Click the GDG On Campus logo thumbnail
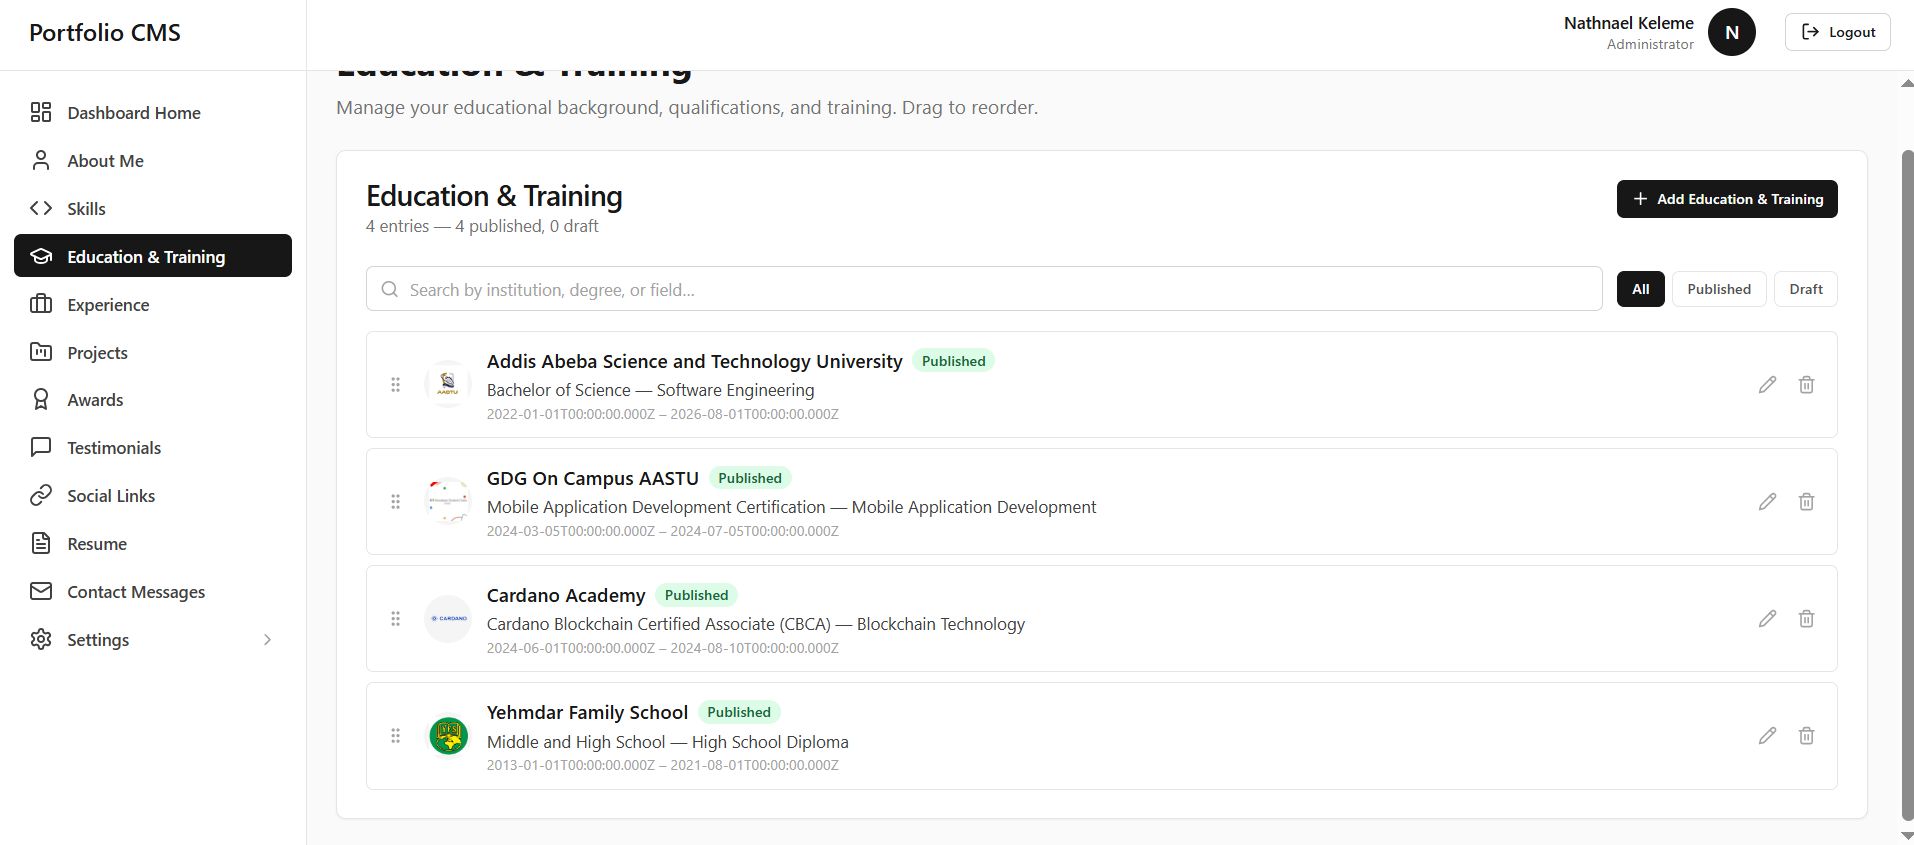The image size is (1914, 845). [x=448, y=501]
